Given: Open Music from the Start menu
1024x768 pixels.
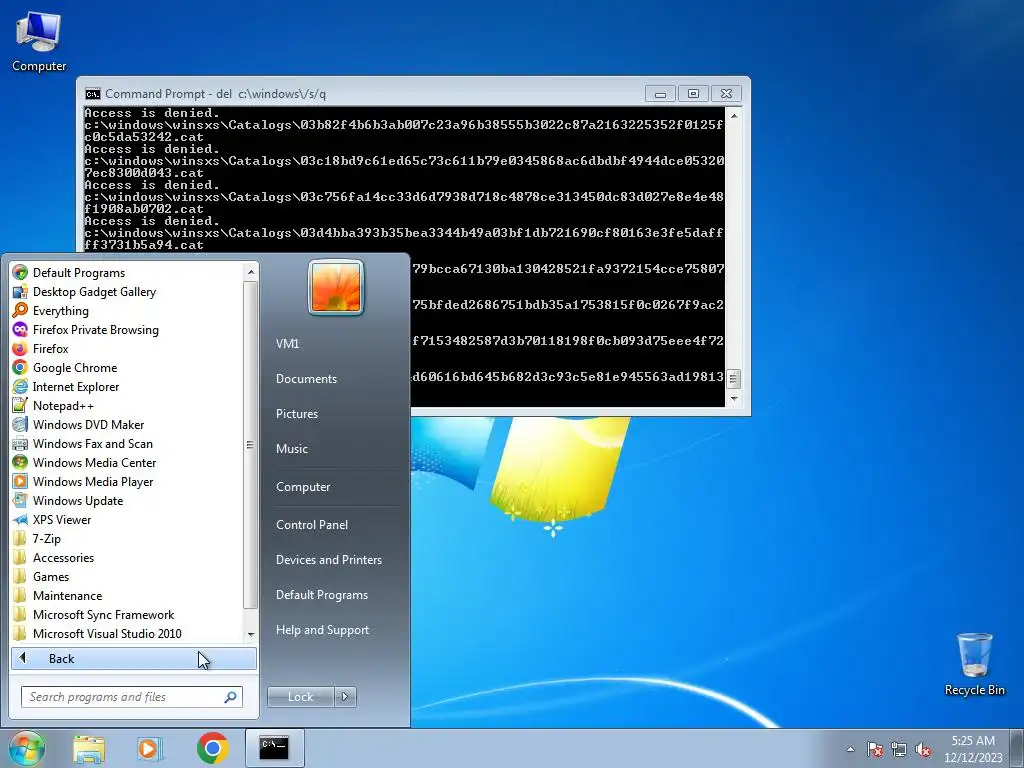Looking at the screenshot, I should click(292, 449).
